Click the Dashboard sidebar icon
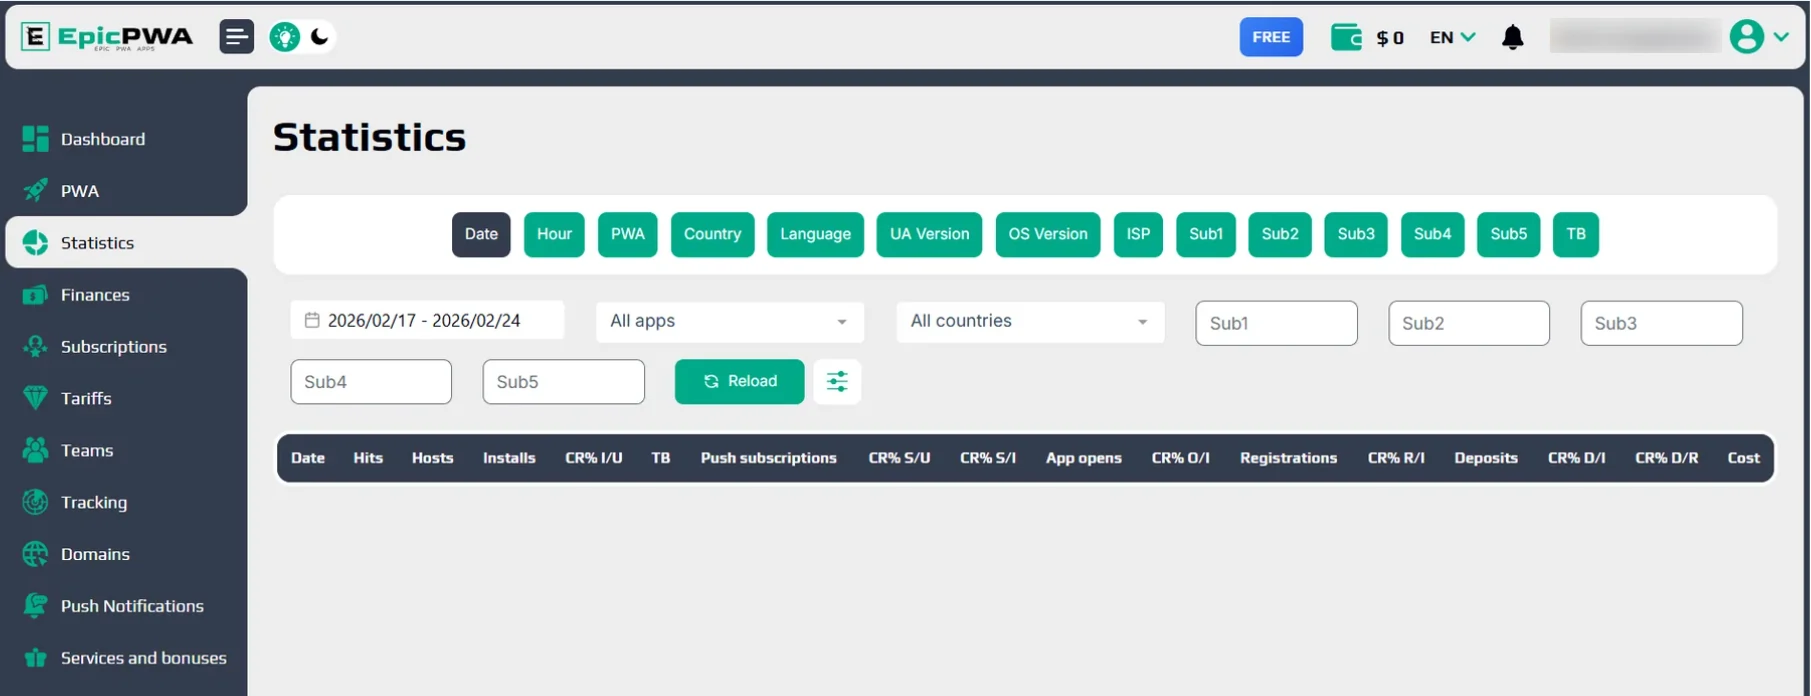Image resolution: width=1811 pixels, height=696 pixels. pos(35,139)
